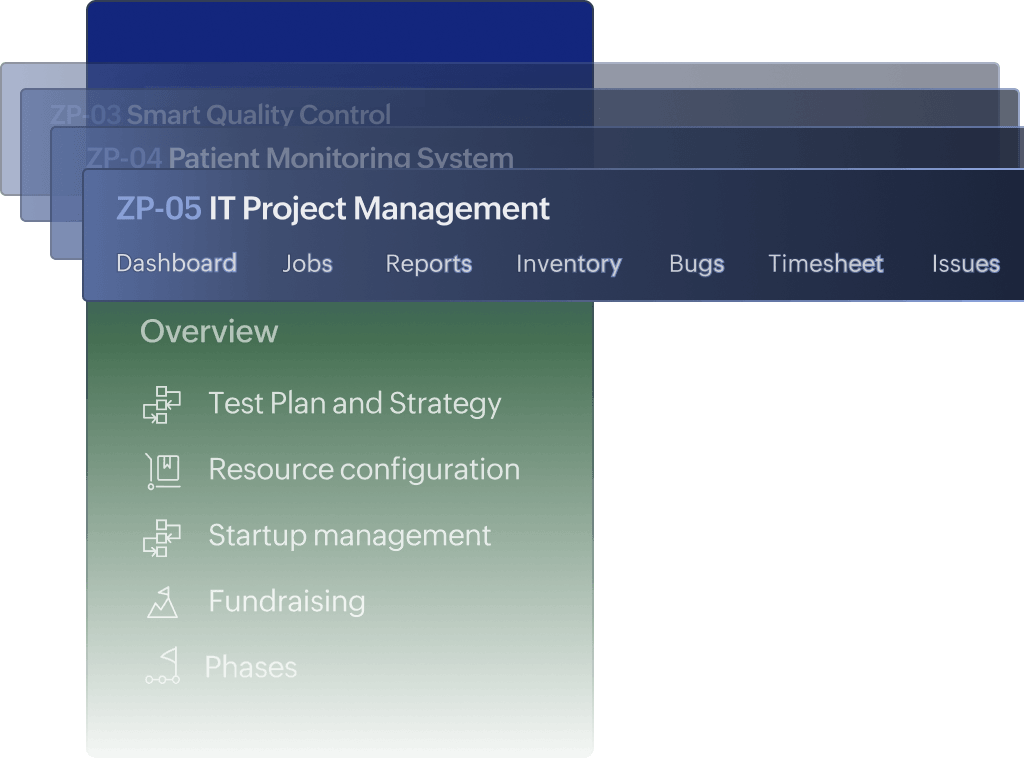Open the ZP-04 Patient Monitoring System project
1024x776 pixels.
click(300, 158)
